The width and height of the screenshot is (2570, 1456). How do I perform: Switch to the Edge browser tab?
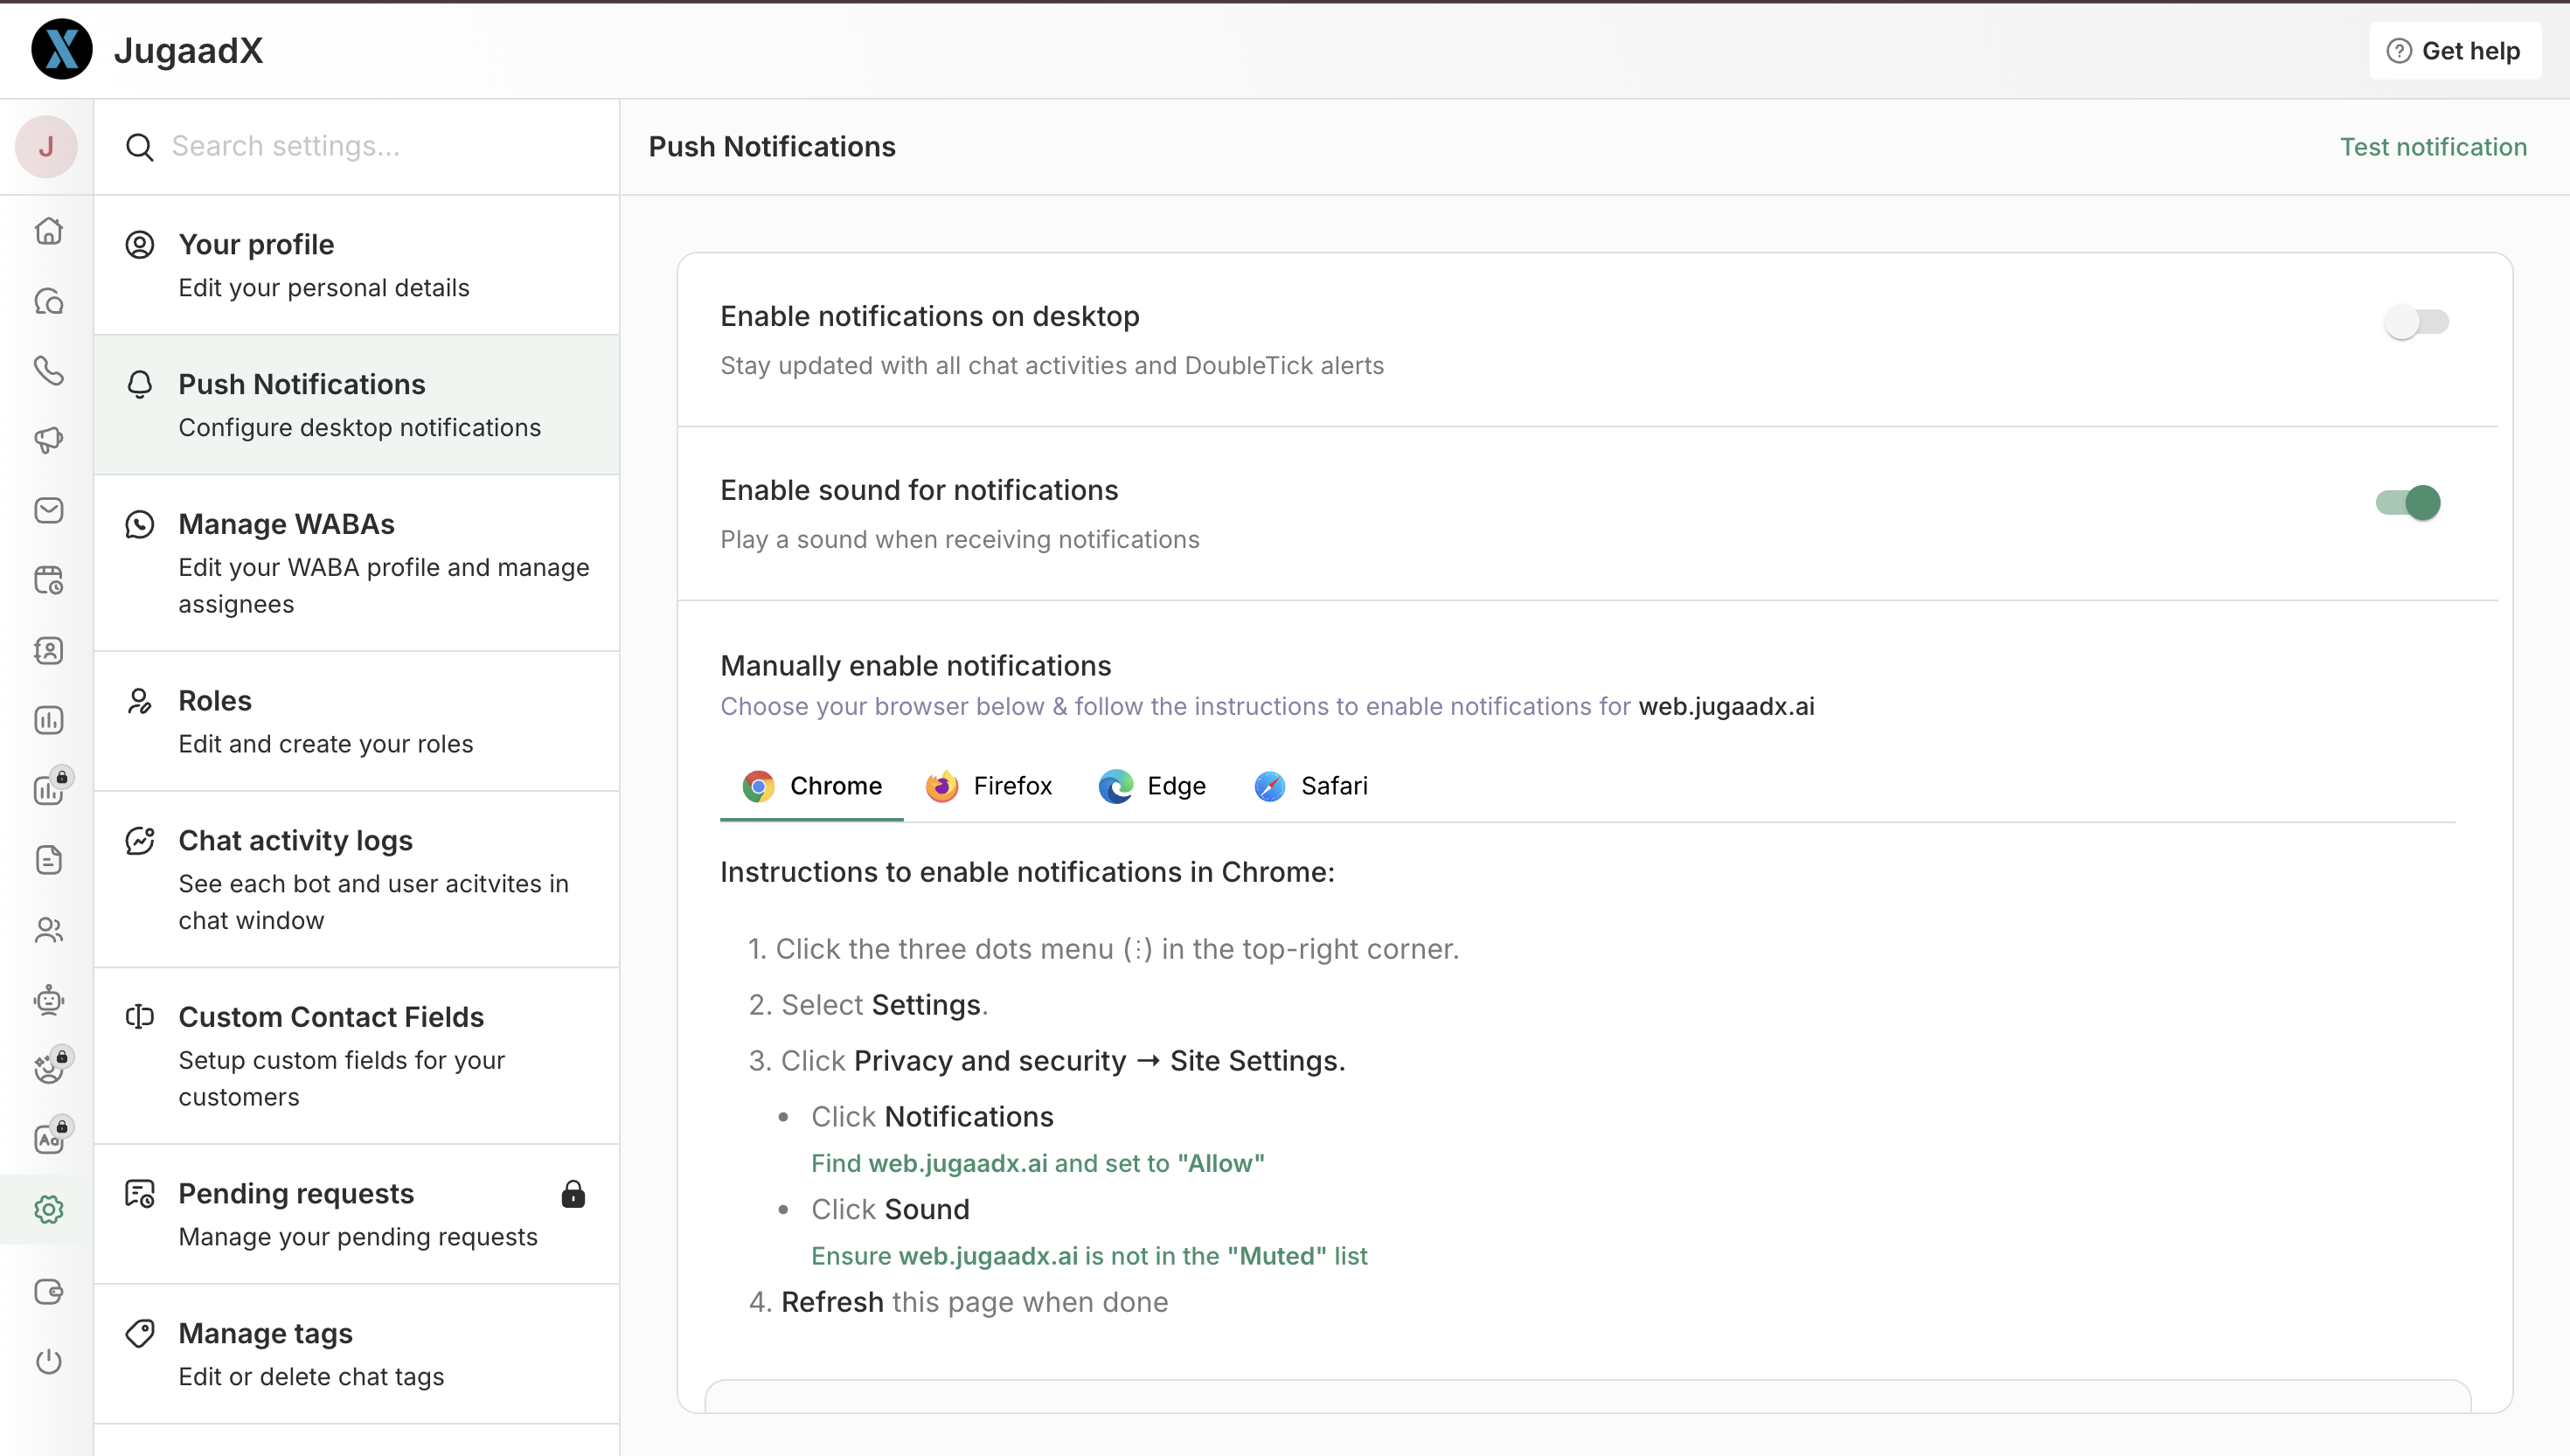click(x=1152, y=786)
